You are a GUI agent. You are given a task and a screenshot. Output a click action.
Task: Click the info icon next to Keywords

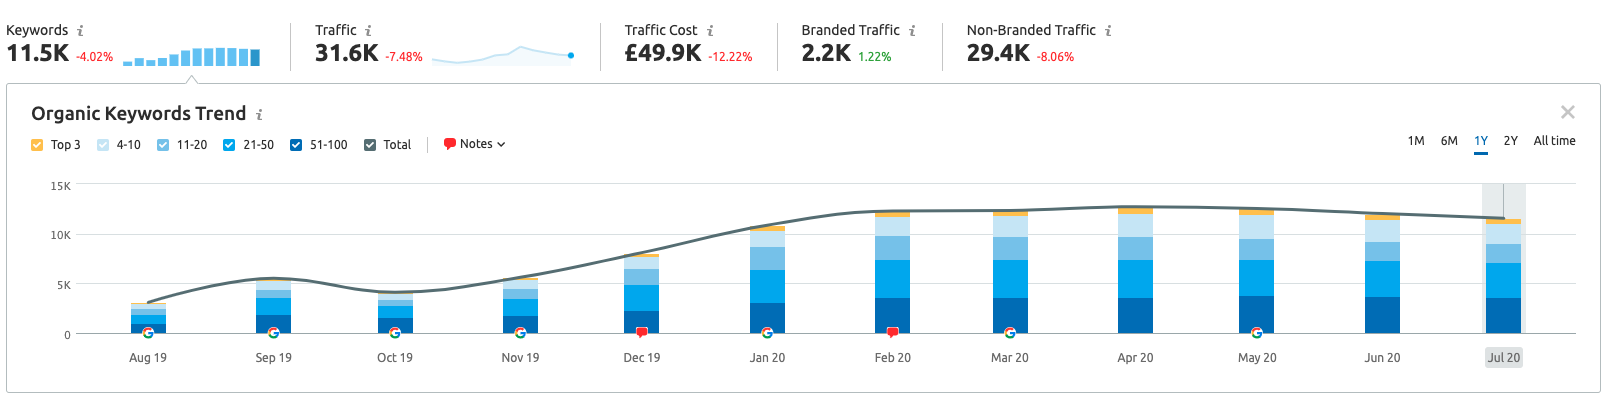tap(80, 31)
